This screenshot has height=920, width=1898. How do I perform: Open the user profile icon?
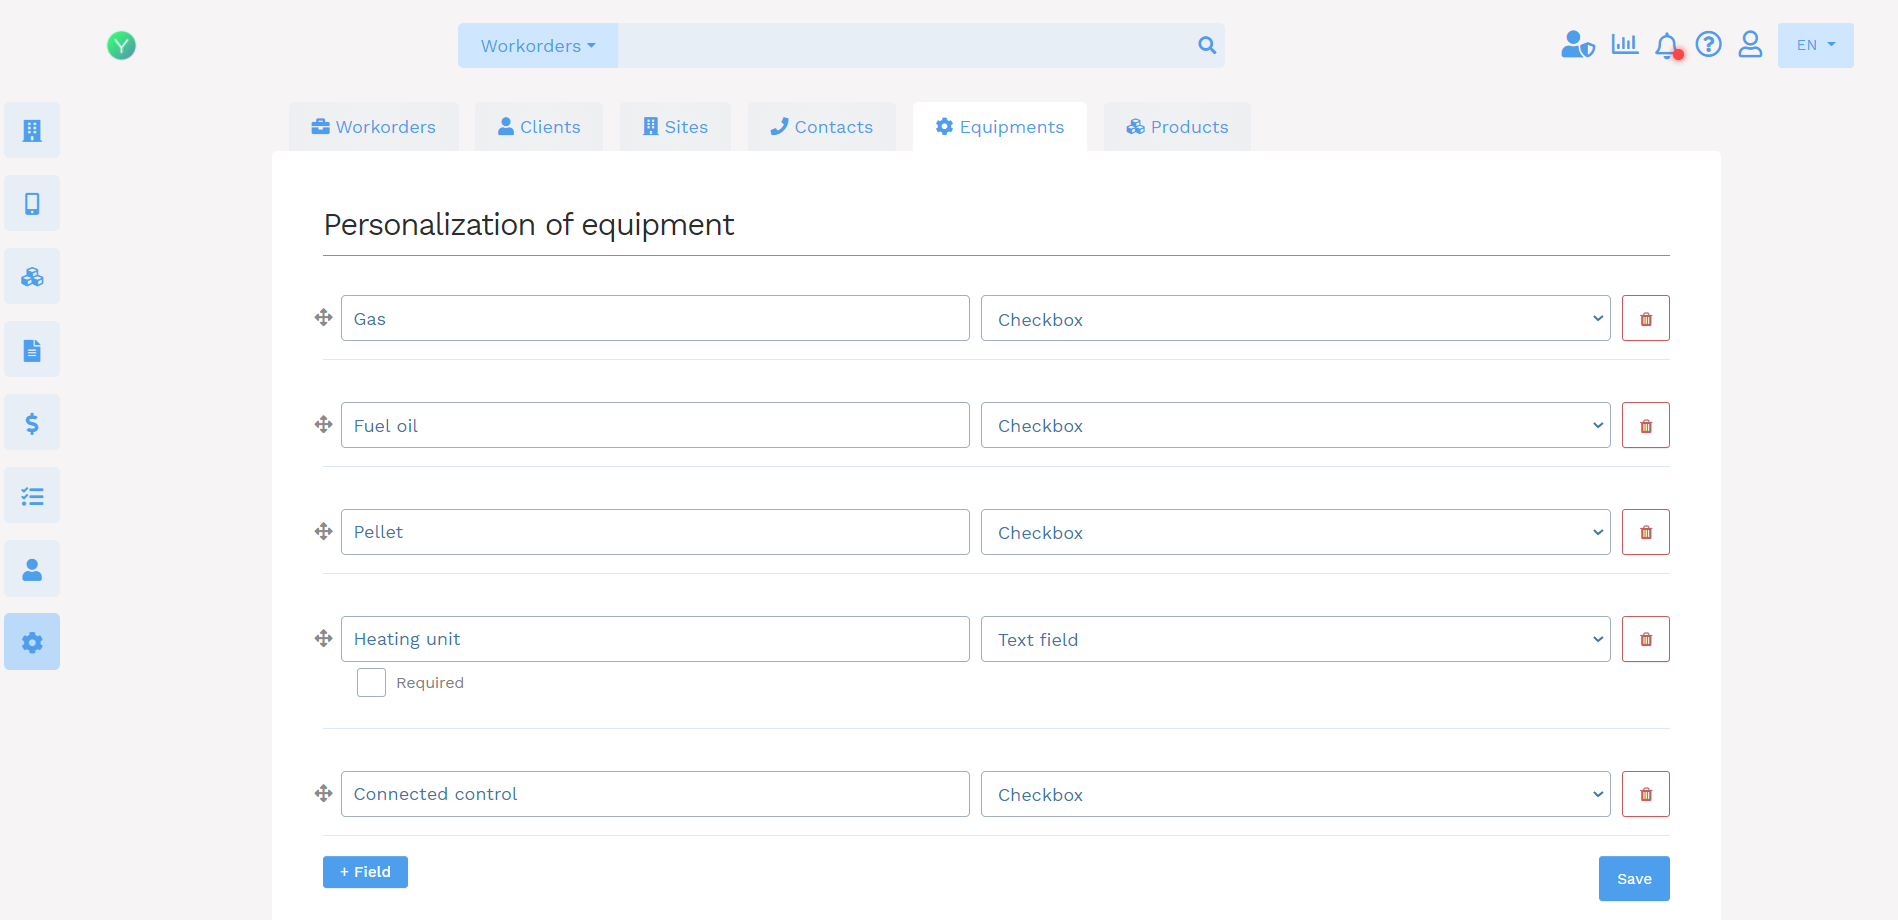pos(1750,44)
